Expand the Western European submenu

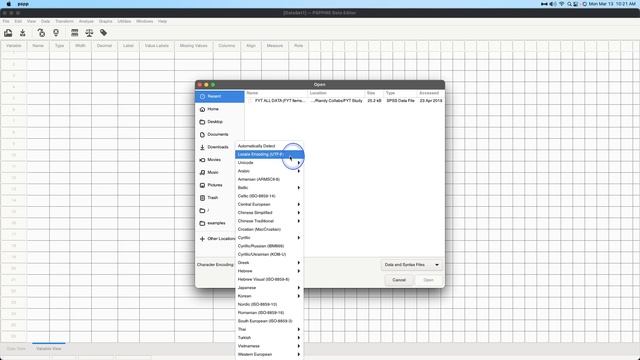[269, 354]
